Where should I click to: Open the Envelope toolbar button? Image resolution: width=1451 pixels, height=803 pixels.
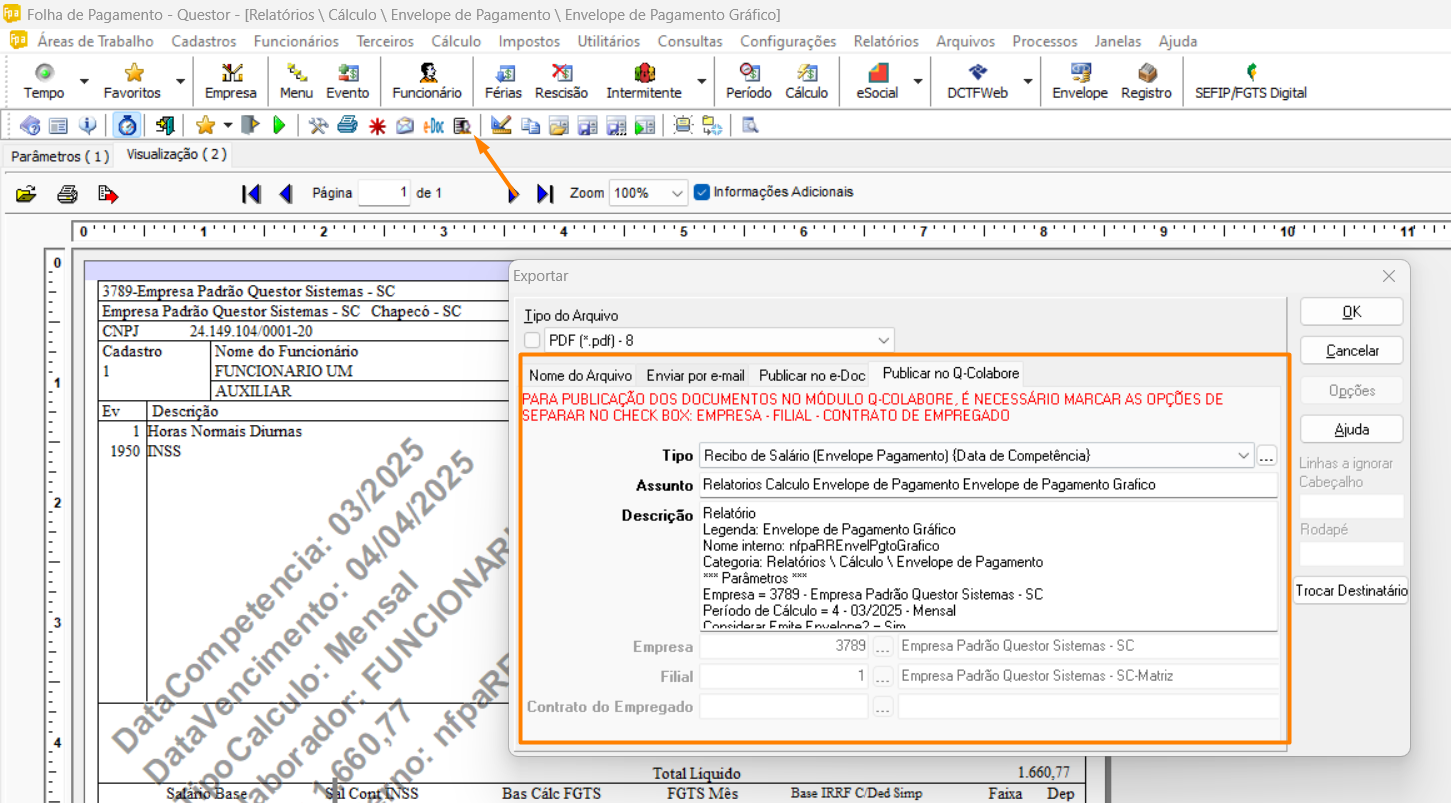point(1080,82)
